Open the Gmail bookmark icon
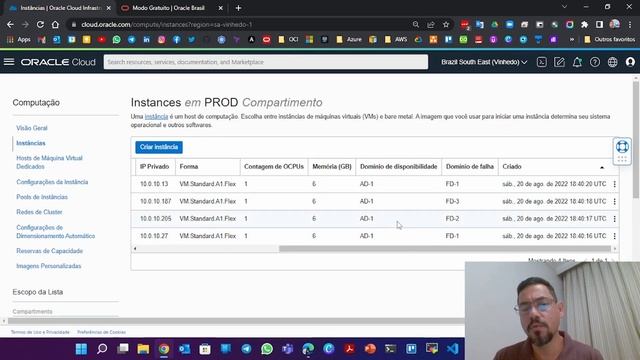 (42, 40)
